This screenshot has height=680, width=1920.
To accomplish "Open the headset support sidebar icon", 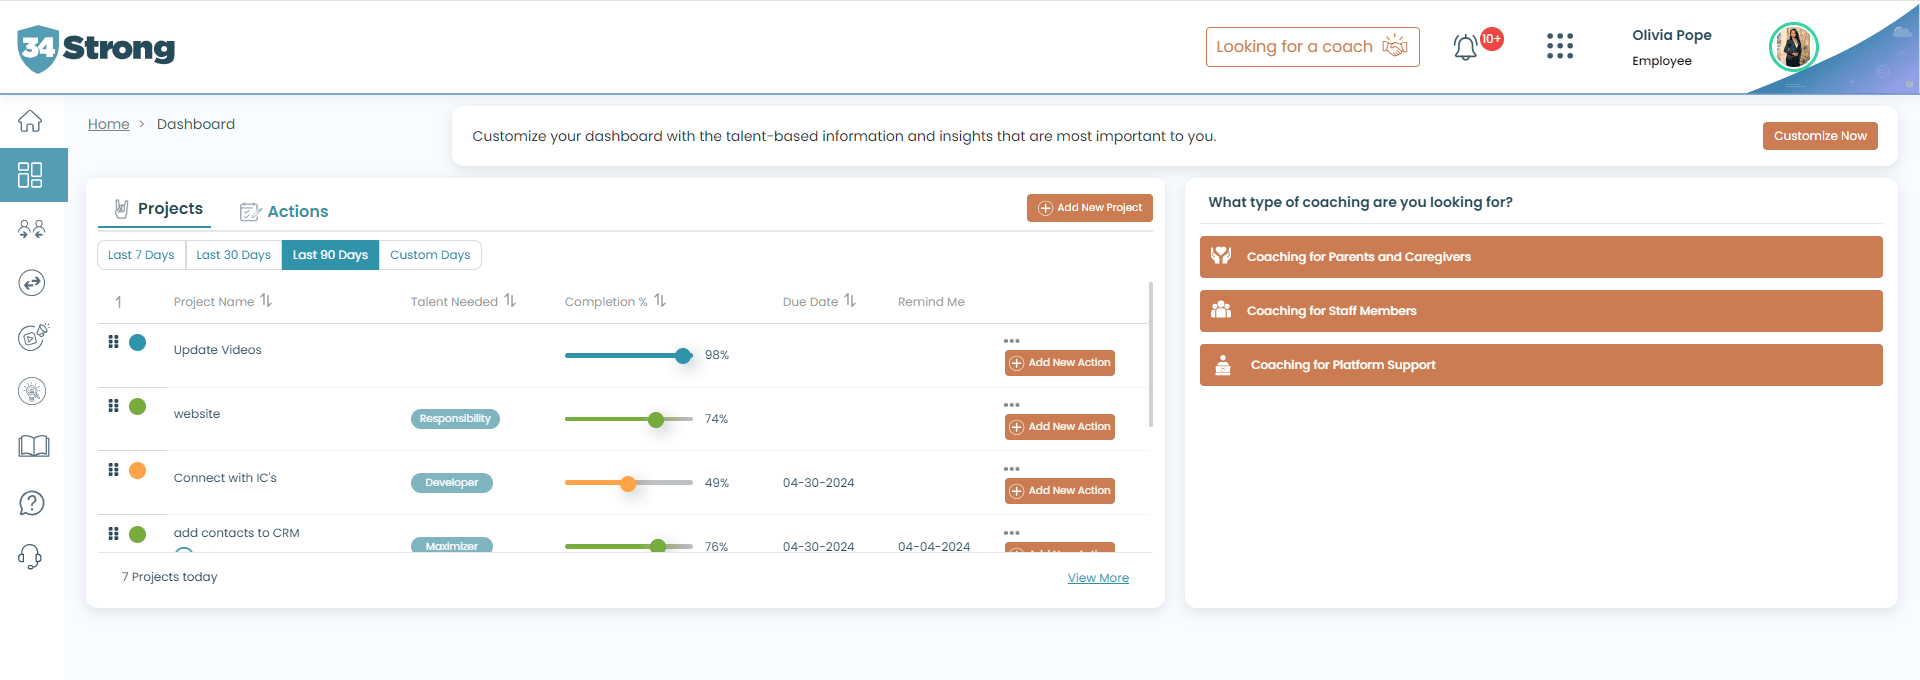I will [x=31, y=557].
